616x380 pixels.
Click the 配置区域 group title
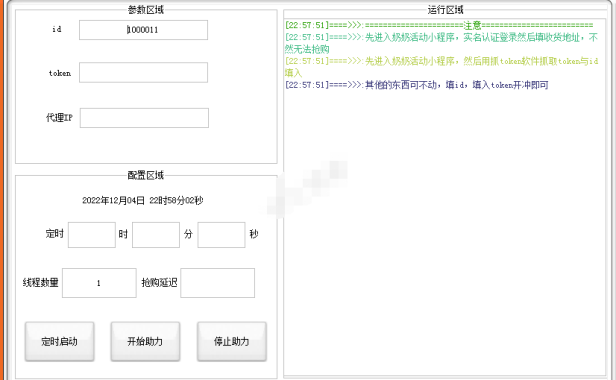(146, 175)
